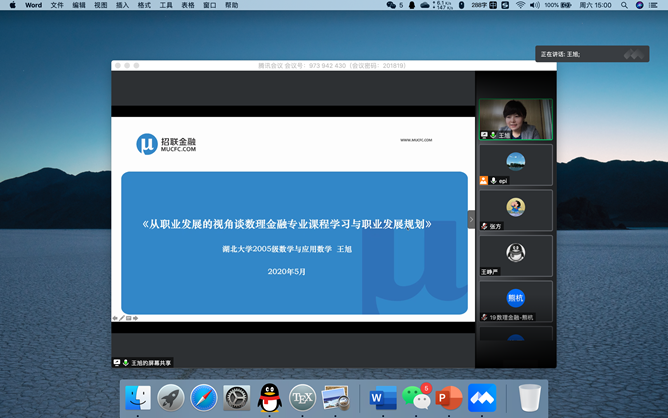Image resolution: width=668 pixels, height=418 pixels.
Task: Open System Preferences from the Dock
Action: point(237,398)
